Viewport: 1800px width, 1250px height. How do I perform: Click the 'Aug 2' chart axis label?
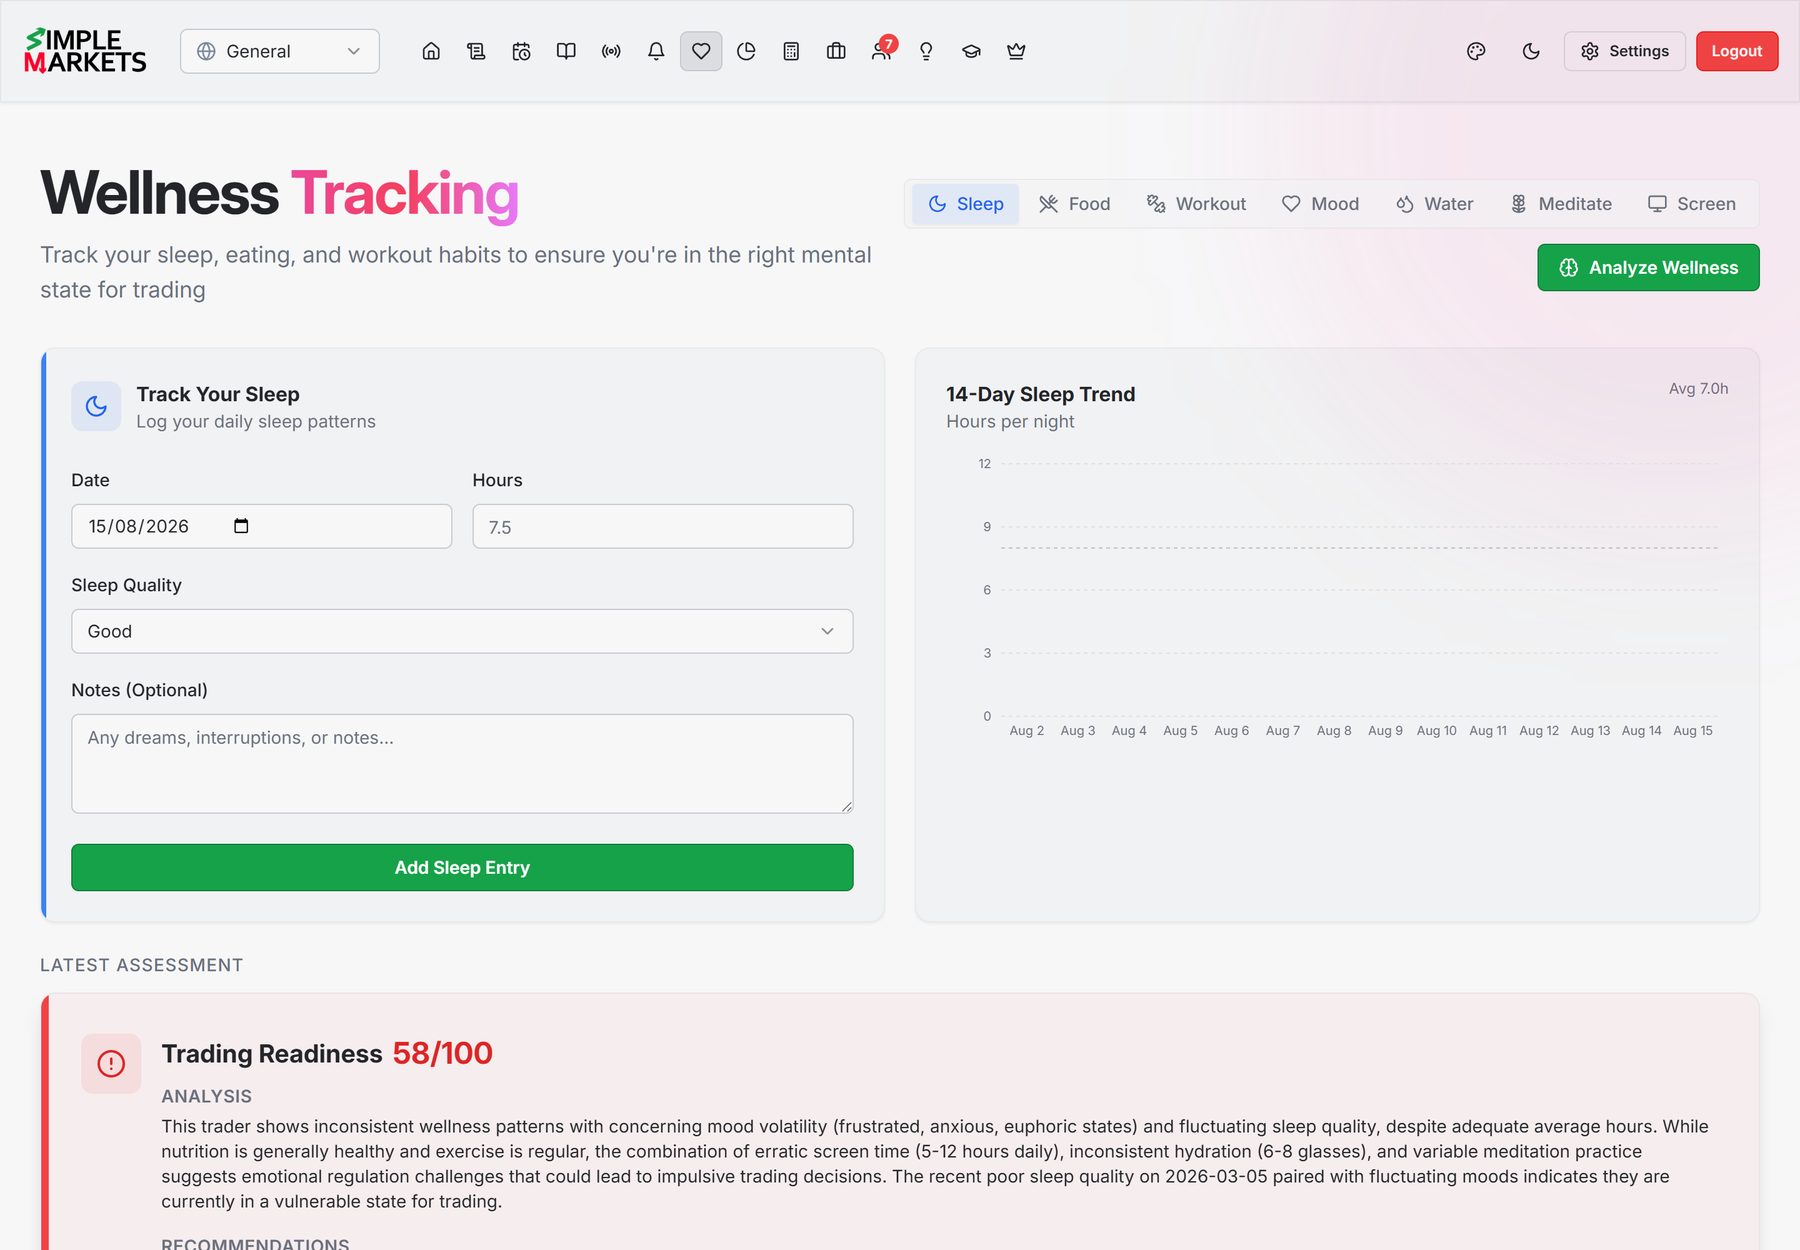pos(1026,731)
